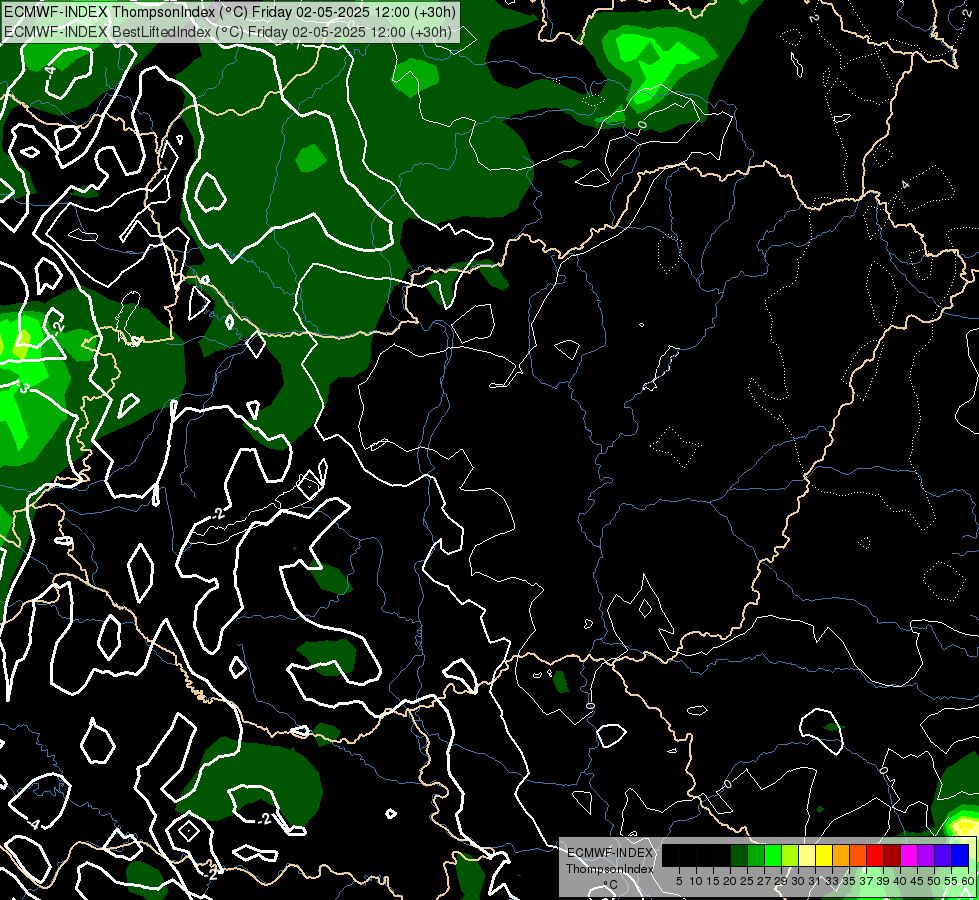Viewport: 979px width, 900px height.
Task: Pick the violet 50–55 legend swatch
Action: 943,855
